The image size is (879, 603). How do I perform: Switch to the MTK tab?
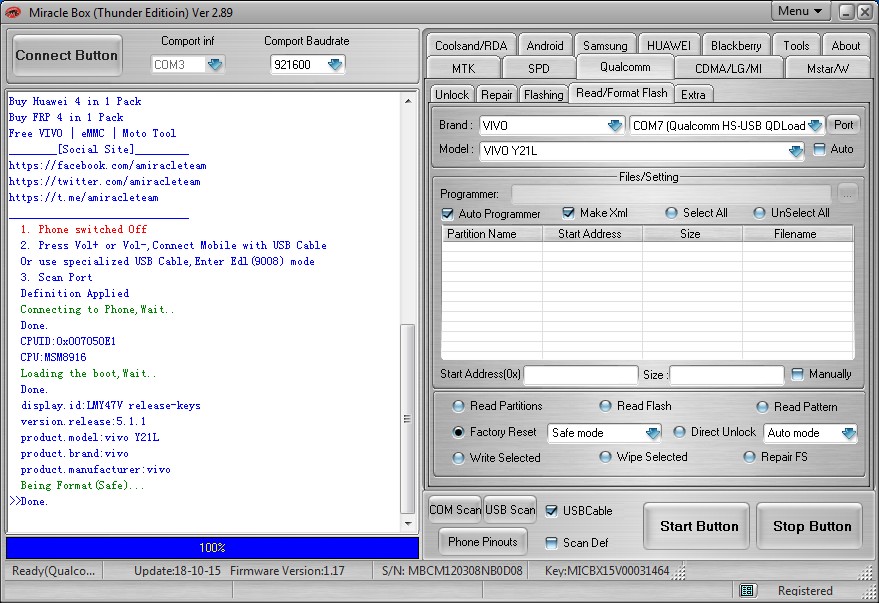click(463, 68)
